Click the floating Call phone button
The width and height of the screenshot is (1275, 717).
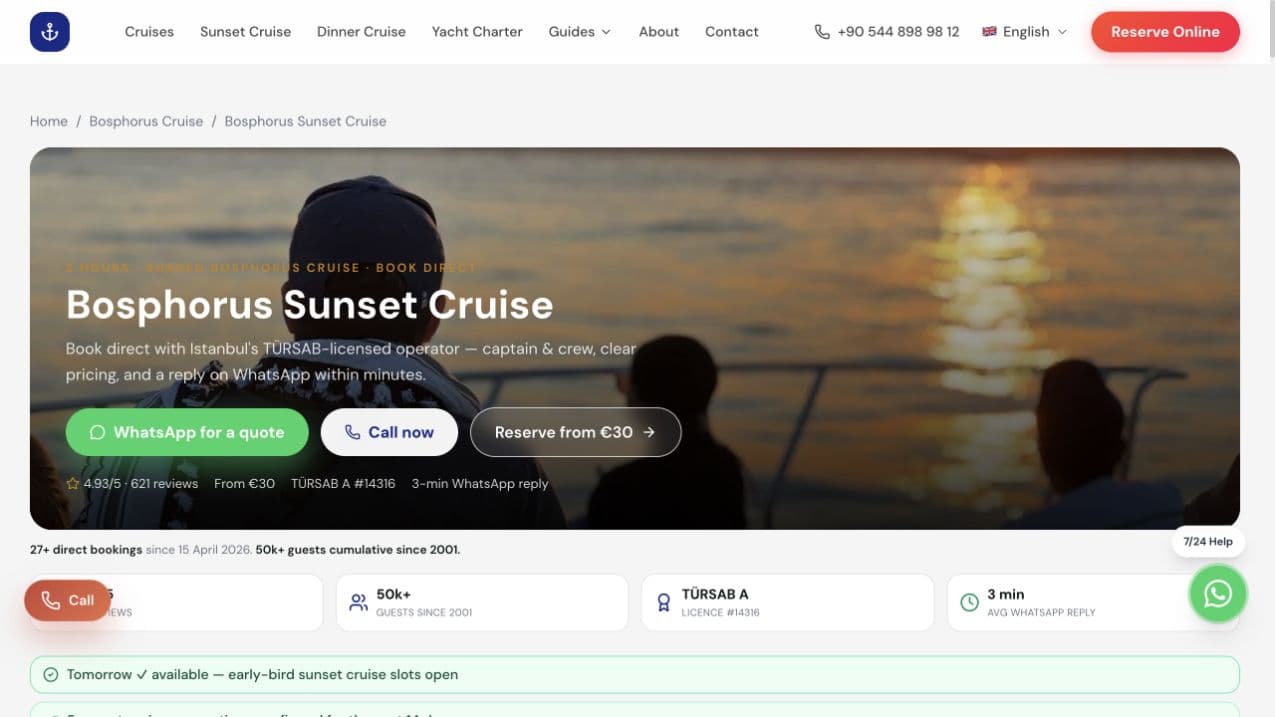pyautogui.click(x=67, y=600)
